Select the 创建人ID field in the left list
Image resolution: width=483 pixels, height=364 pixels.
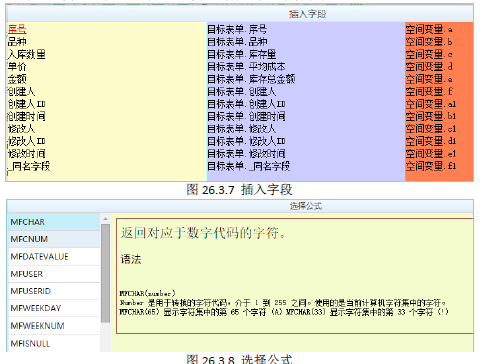coord(27,104)
